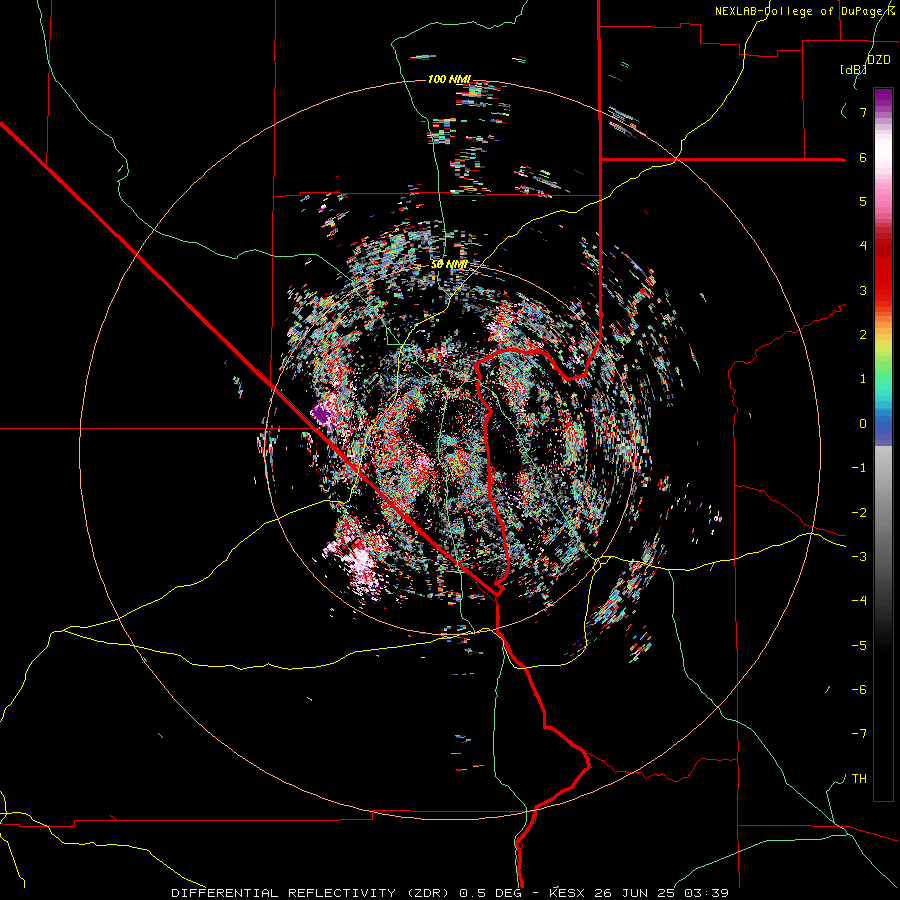900x900 pixels.
Task: Select the -2 value on the color scale
Action: [x=859, y=513]
